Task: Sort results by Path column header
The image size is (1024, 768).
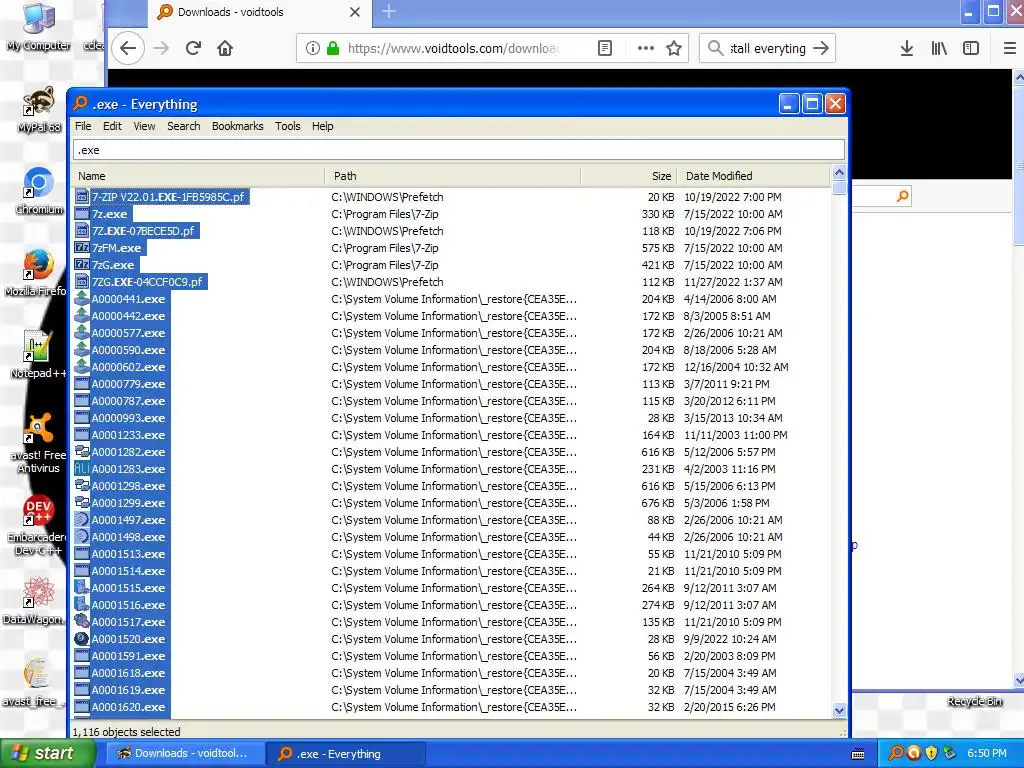Action: 453,176
